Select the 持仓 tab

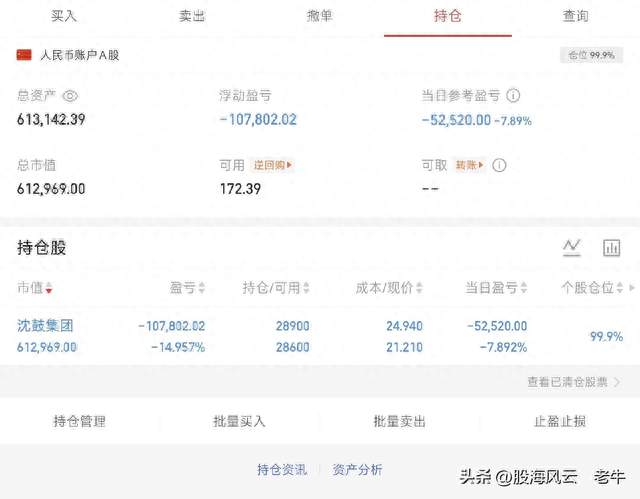[x=448, y=16]
